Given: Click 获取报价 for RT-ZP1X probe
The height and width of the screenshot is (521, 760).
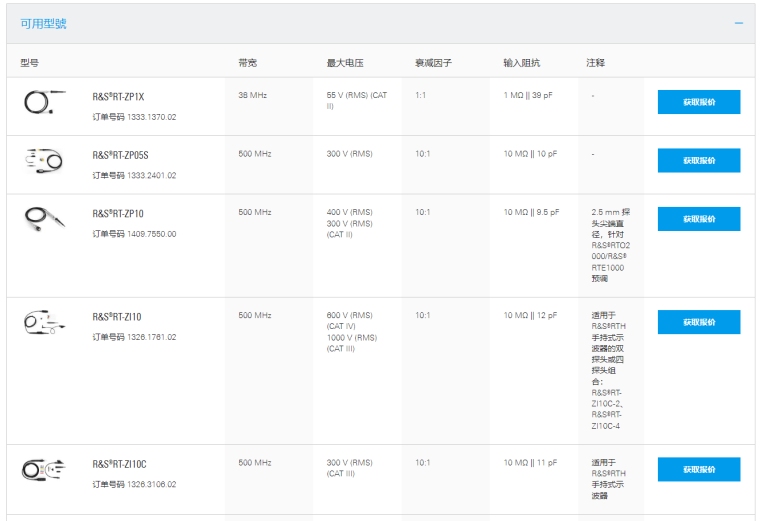Looking at the screenshot, I should point(698,102).
